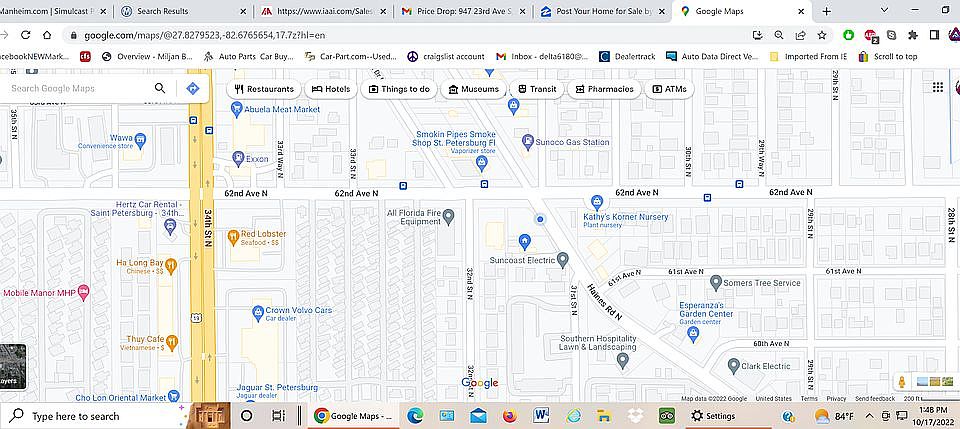Select the Sunoco Gas Station marker

click(x=528, y=142)
